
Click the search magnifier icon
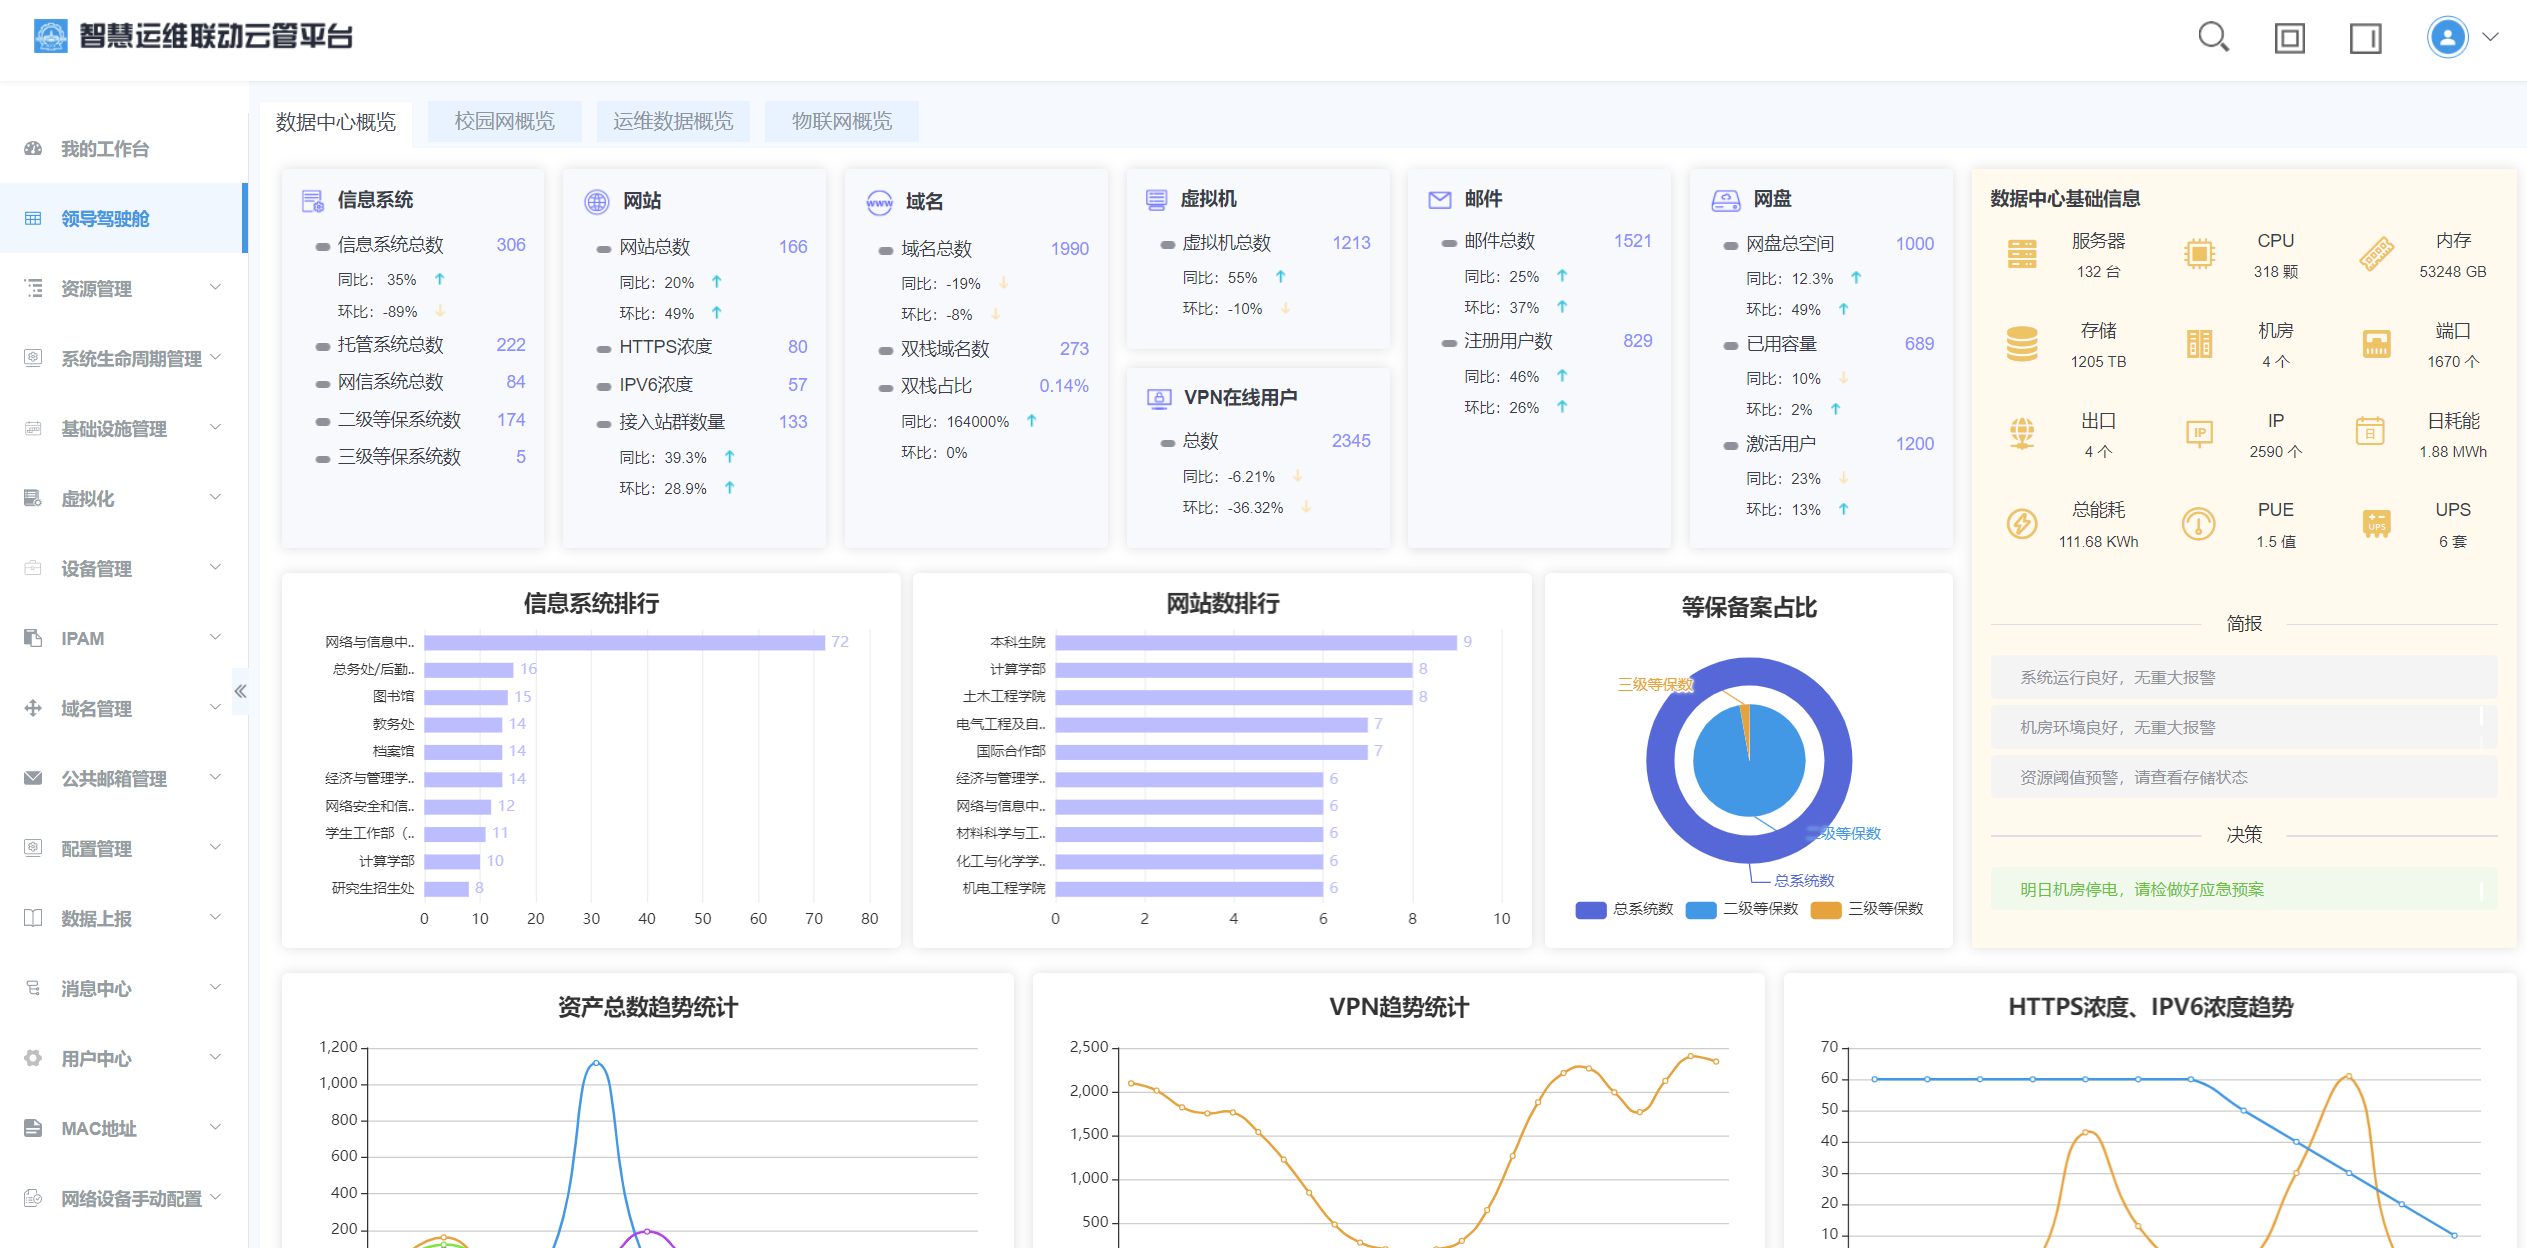pyautogui.click(x=2213, y=38)
